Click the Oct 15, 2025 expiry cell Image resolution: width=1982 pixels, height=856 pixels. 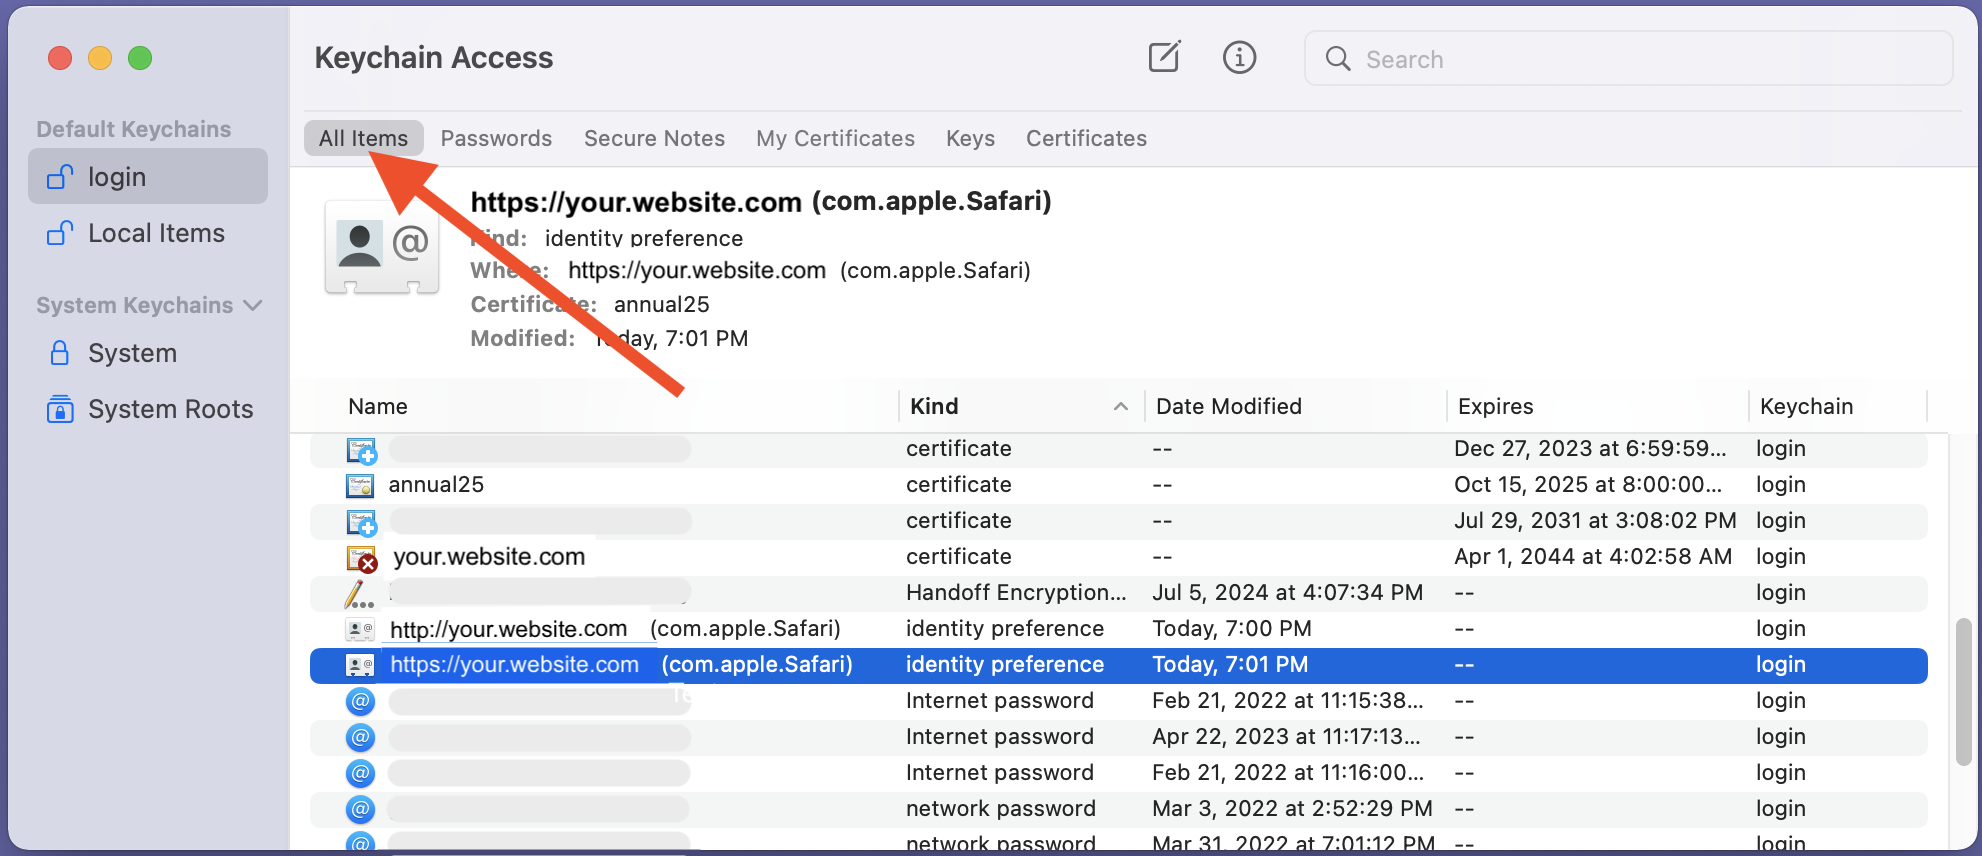tap(1588, 485)
